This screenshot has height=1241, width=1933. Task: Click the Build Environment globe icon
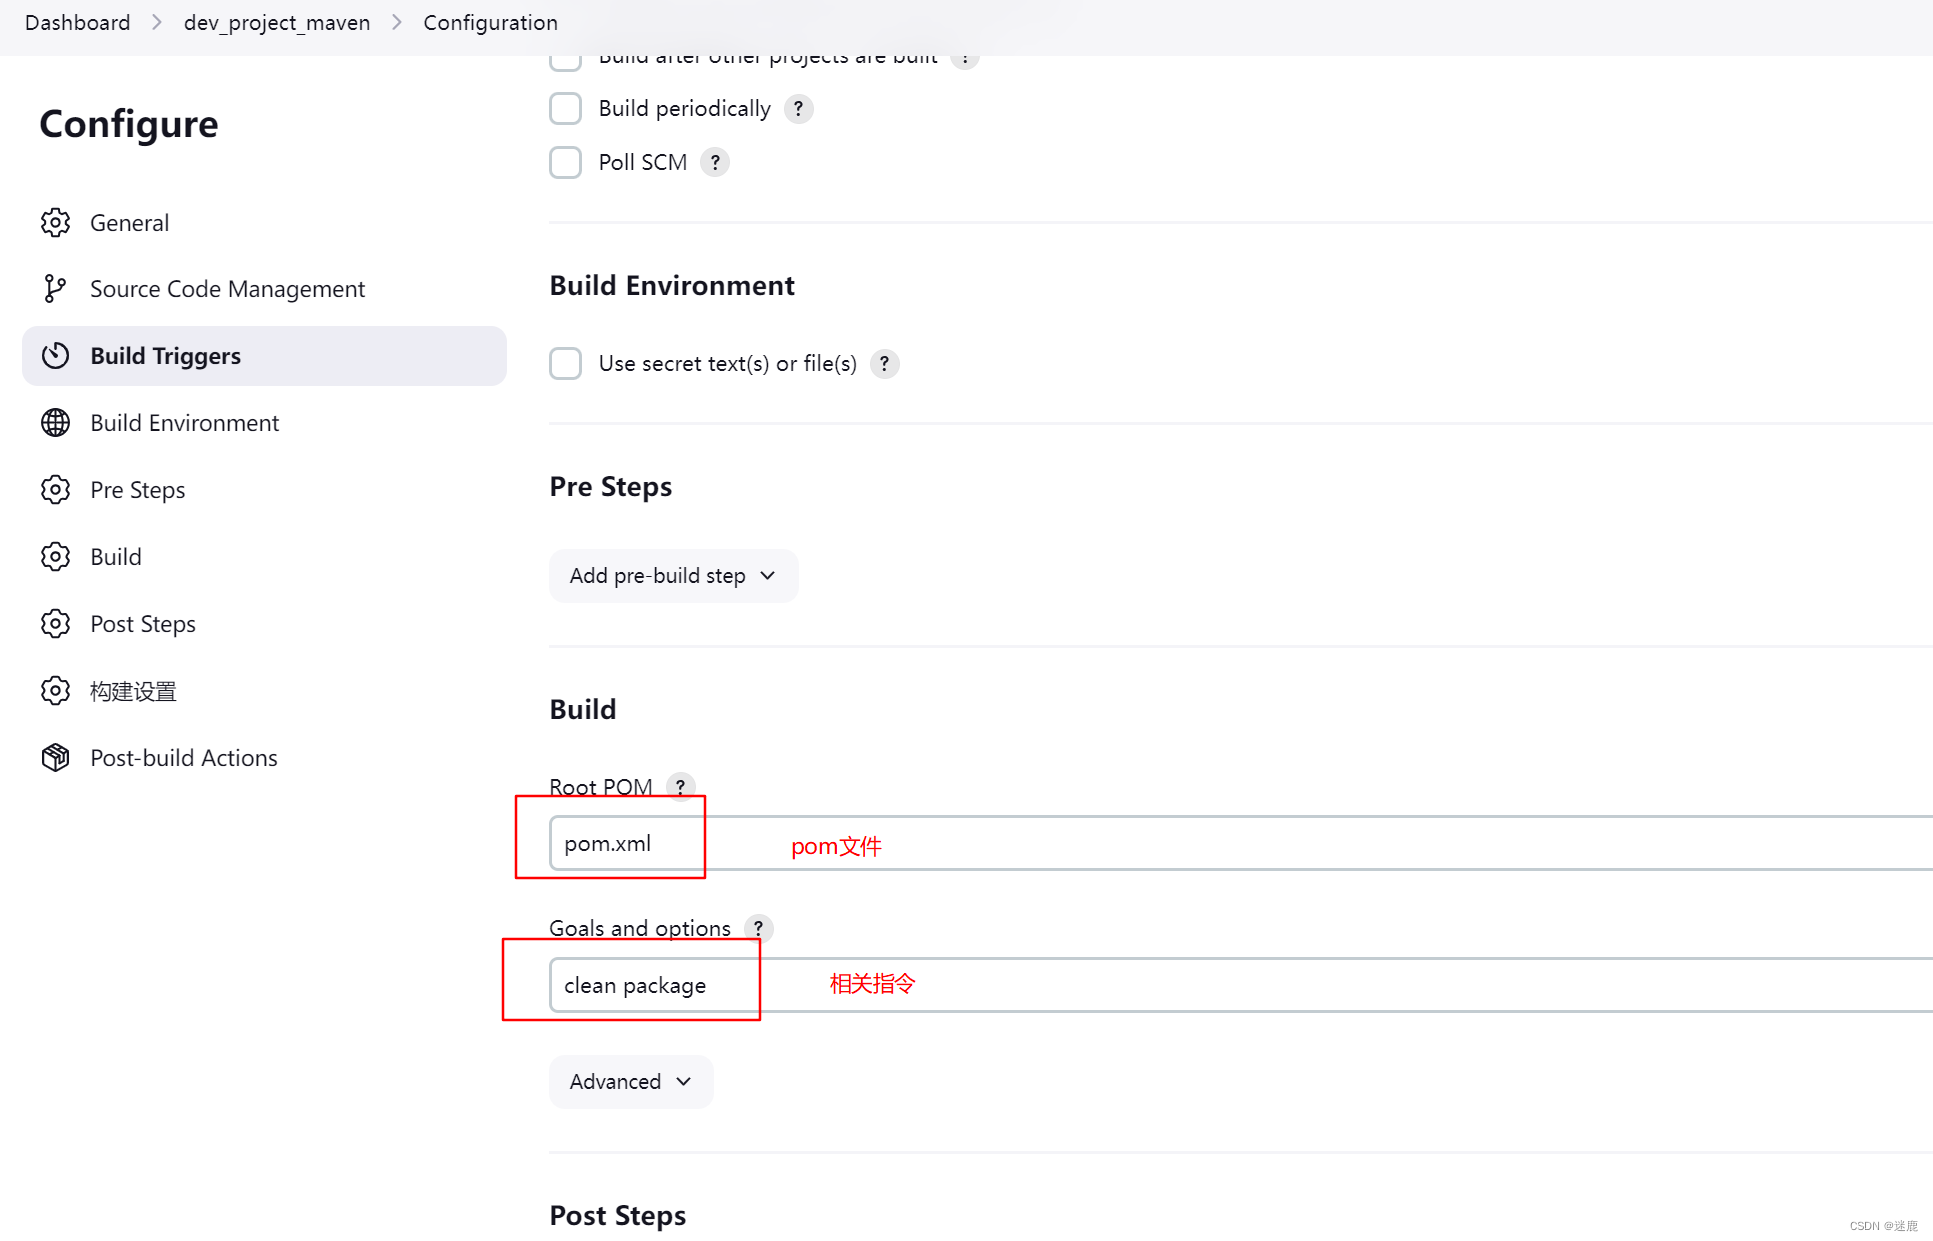pos(56,421)
